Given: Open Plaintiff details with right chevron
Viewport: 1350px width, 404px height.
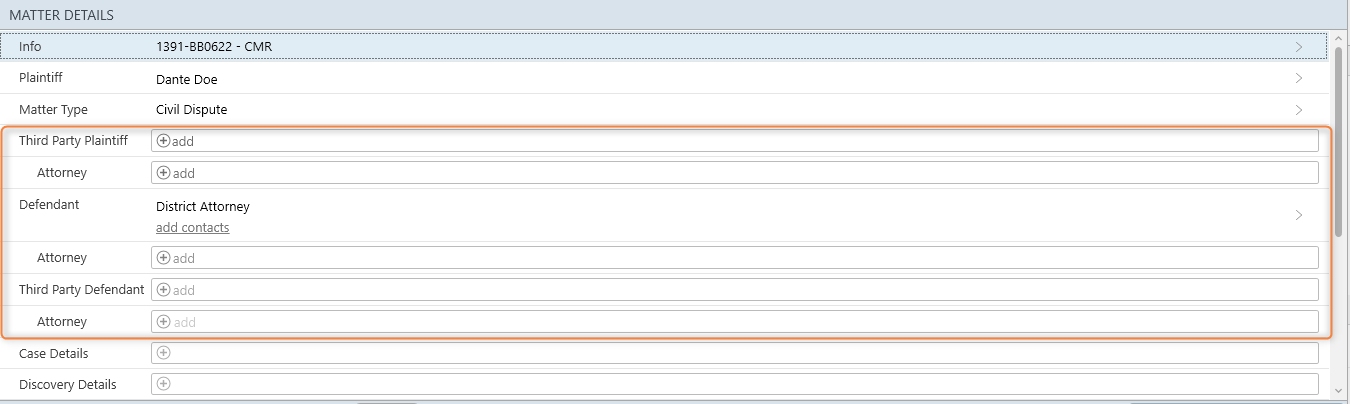Looking at the screenshot, I should (1299, 78).
